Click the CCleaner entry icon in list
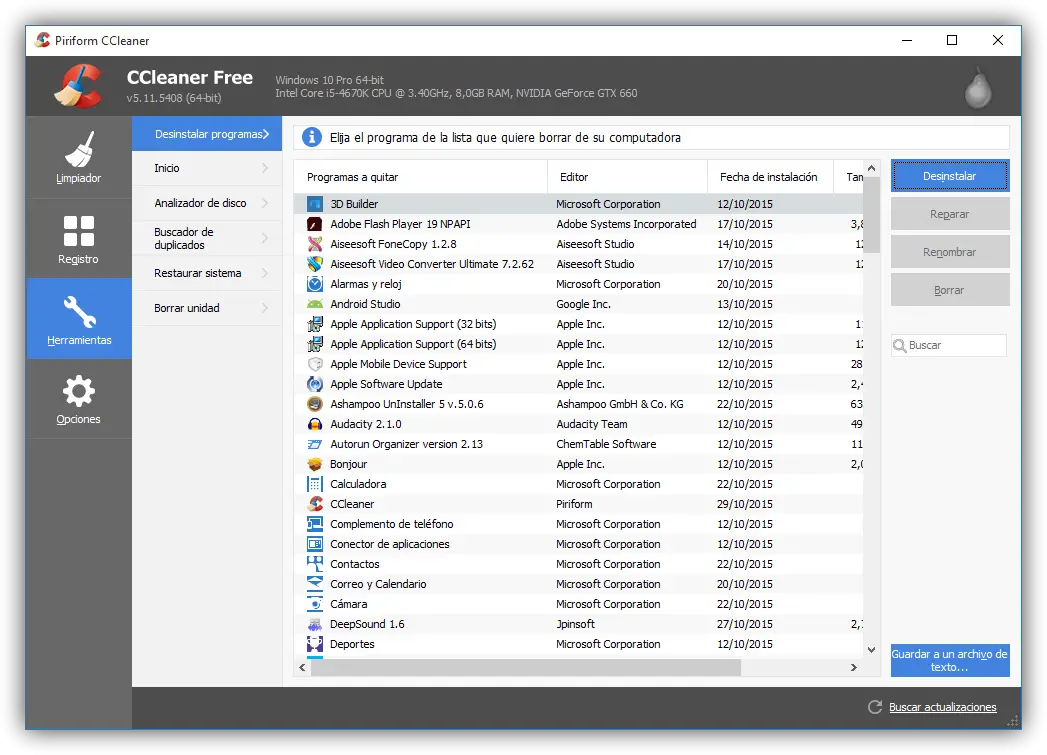 (x=315, y=504)
